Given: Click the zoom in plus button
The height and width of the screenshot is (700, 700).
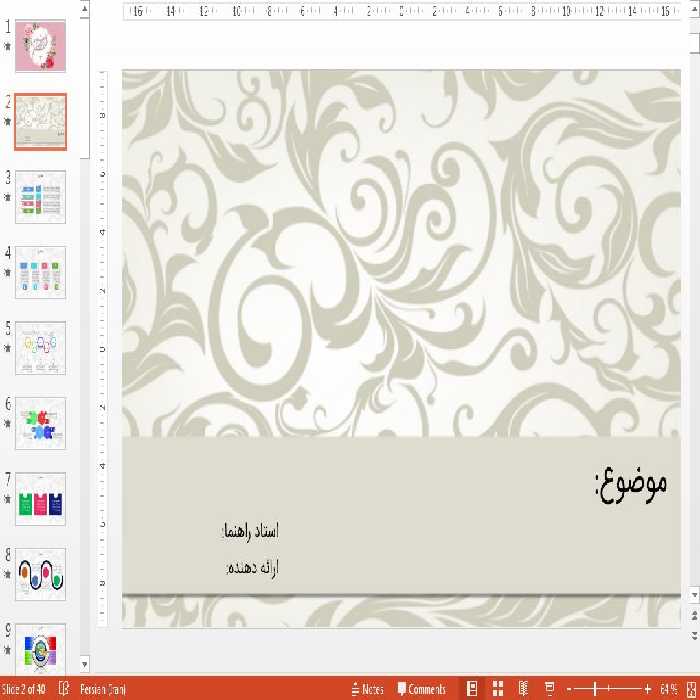Looking at the screenshot, I should coord(647,690).
